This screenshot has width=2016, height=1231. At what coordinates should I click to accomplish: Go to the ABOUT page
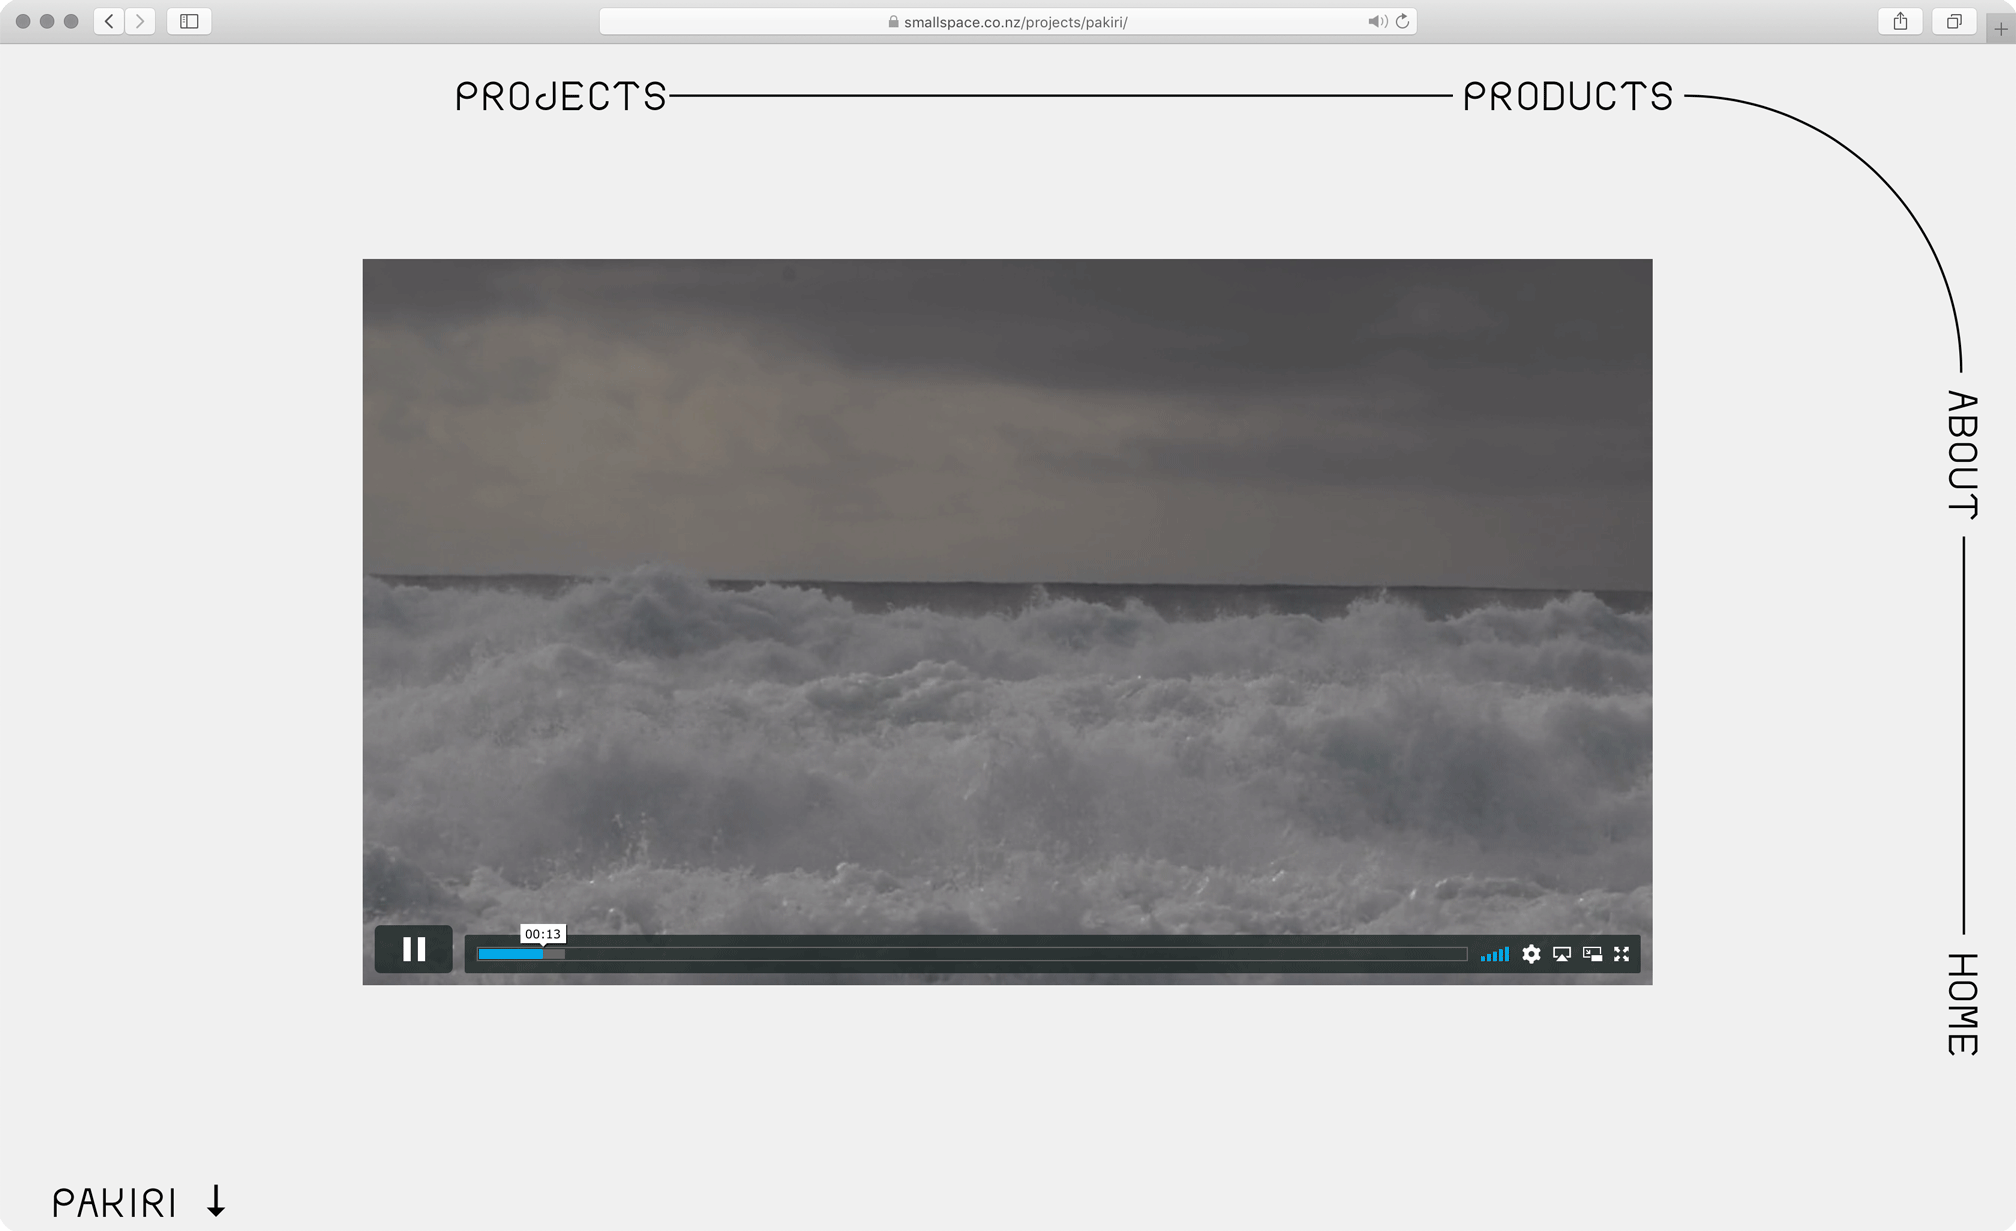1963,455
